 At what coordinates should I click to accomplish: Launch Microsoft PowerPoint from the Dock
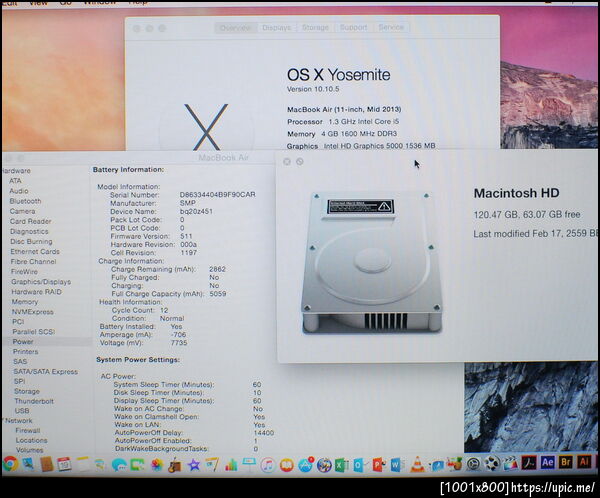(x=378, y=465)
